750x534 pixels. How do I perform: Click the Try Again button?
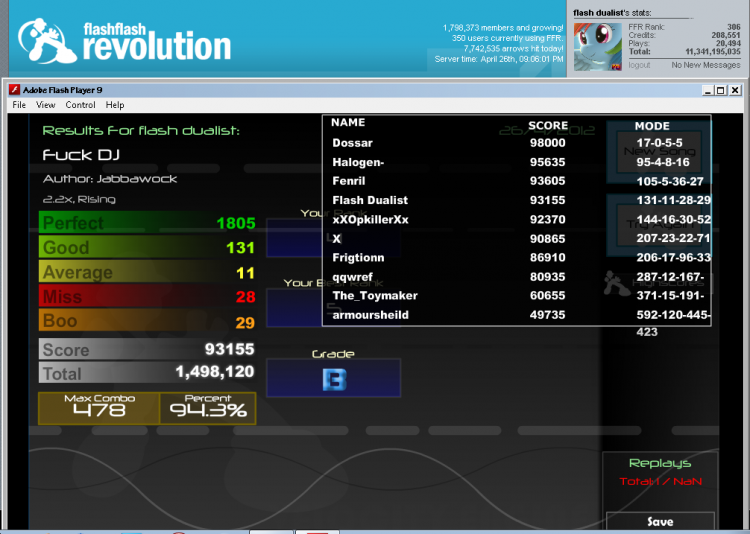(659, 224)
